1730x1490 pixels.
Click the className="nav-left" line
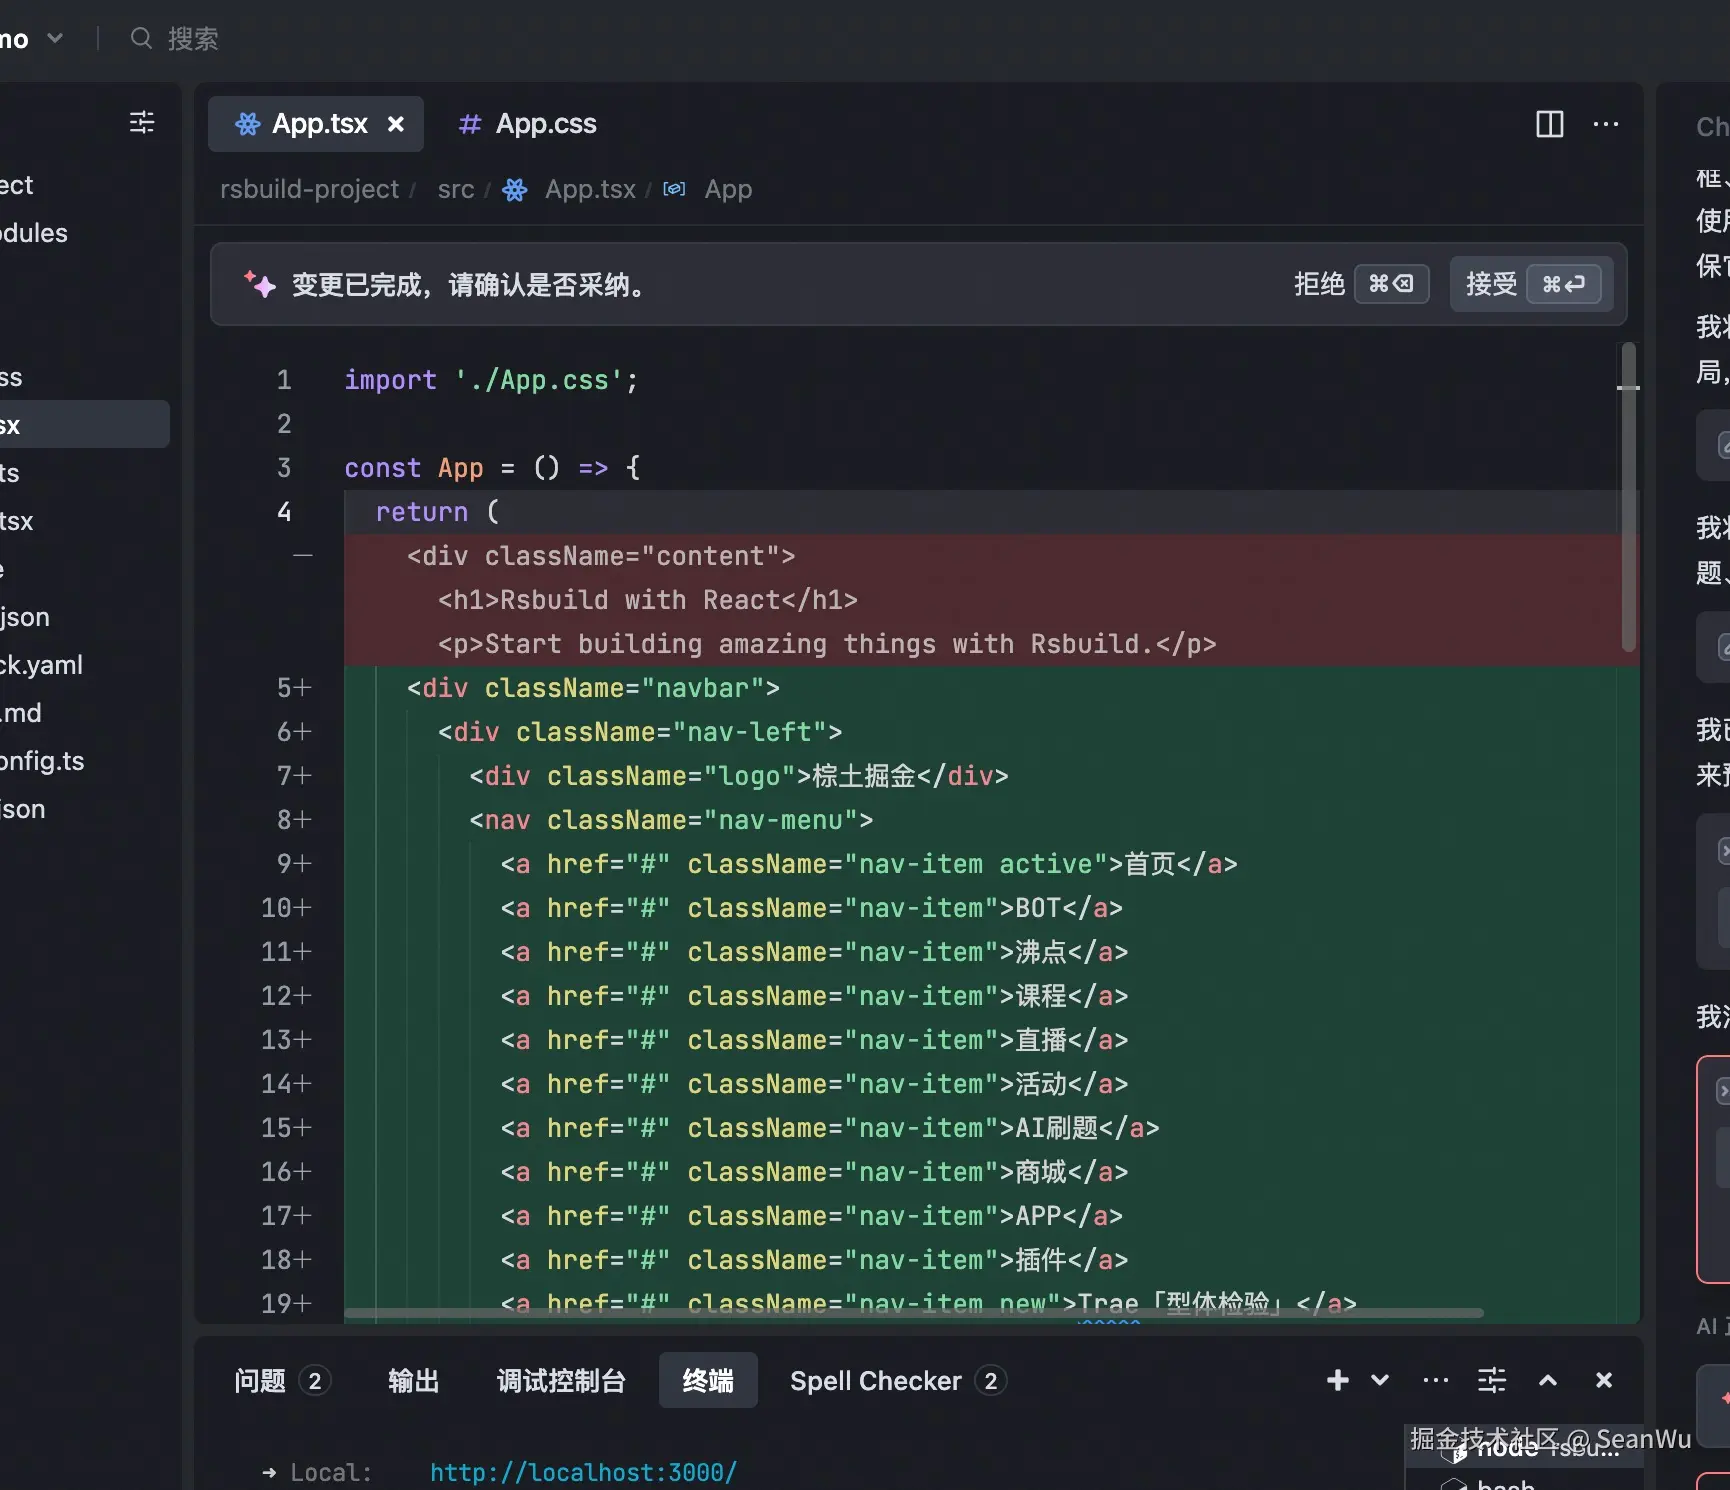click(x=640, y=732)
